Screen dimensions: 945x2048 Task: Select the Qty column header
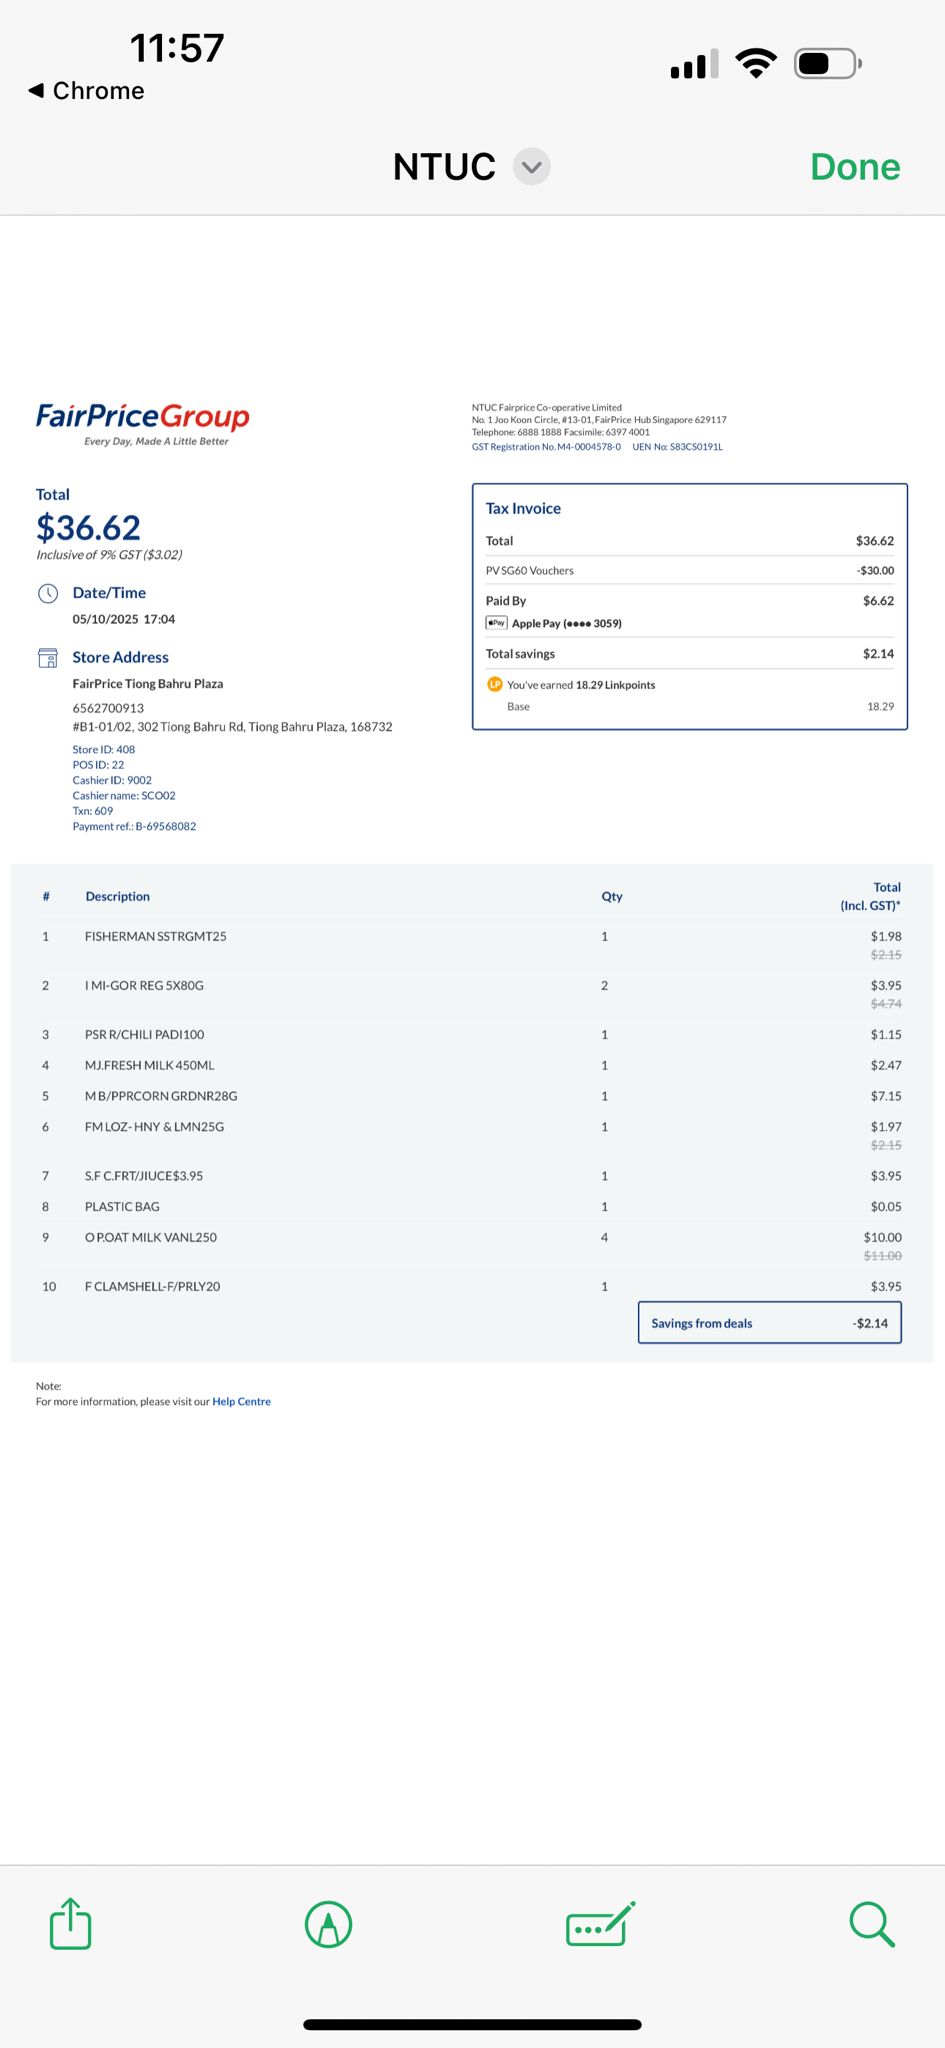click(612, 897)
